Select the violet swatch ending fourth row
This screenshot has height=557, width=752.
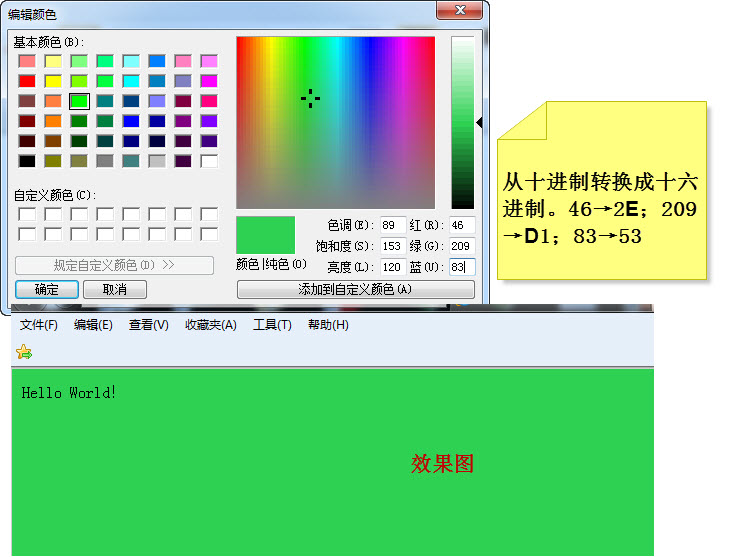point(209,121)
